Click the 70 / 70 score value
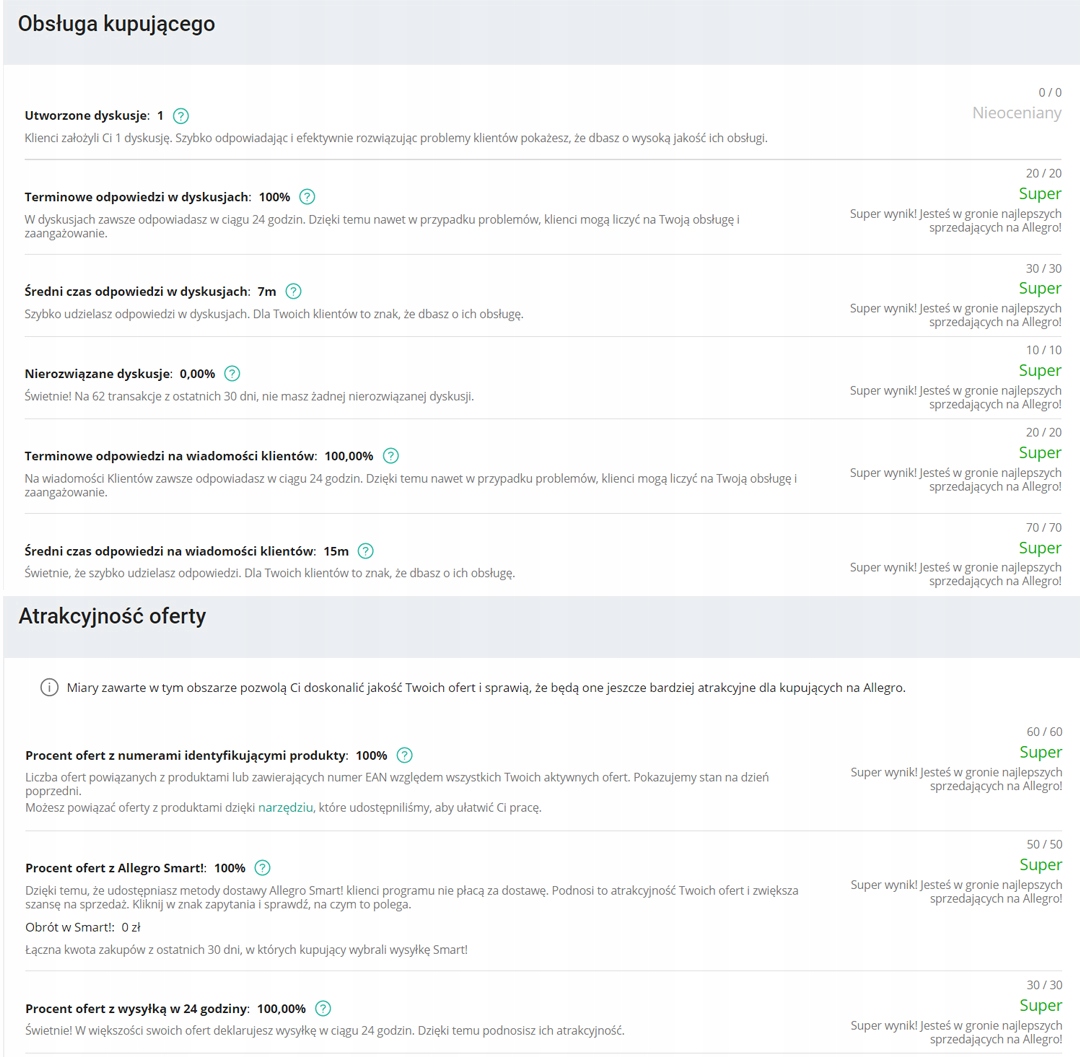The image size is (1080, 1057). 1044,527
